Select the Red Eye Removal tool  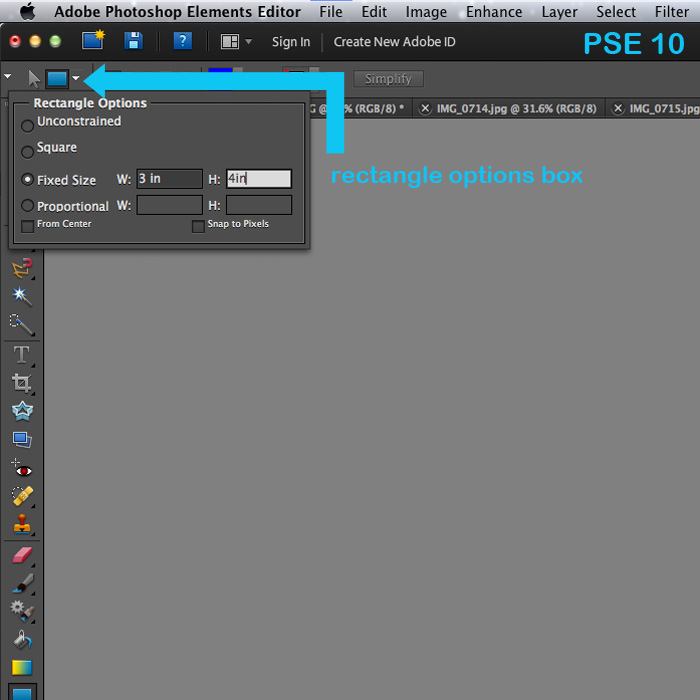22,467
